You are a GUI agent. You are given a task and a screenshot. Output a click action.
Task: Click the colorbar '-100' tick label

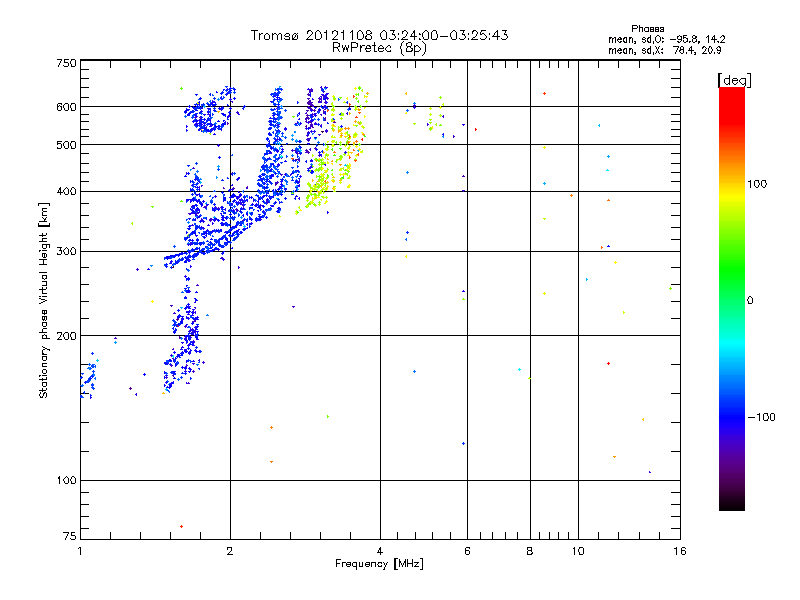(x=761, y=417)
